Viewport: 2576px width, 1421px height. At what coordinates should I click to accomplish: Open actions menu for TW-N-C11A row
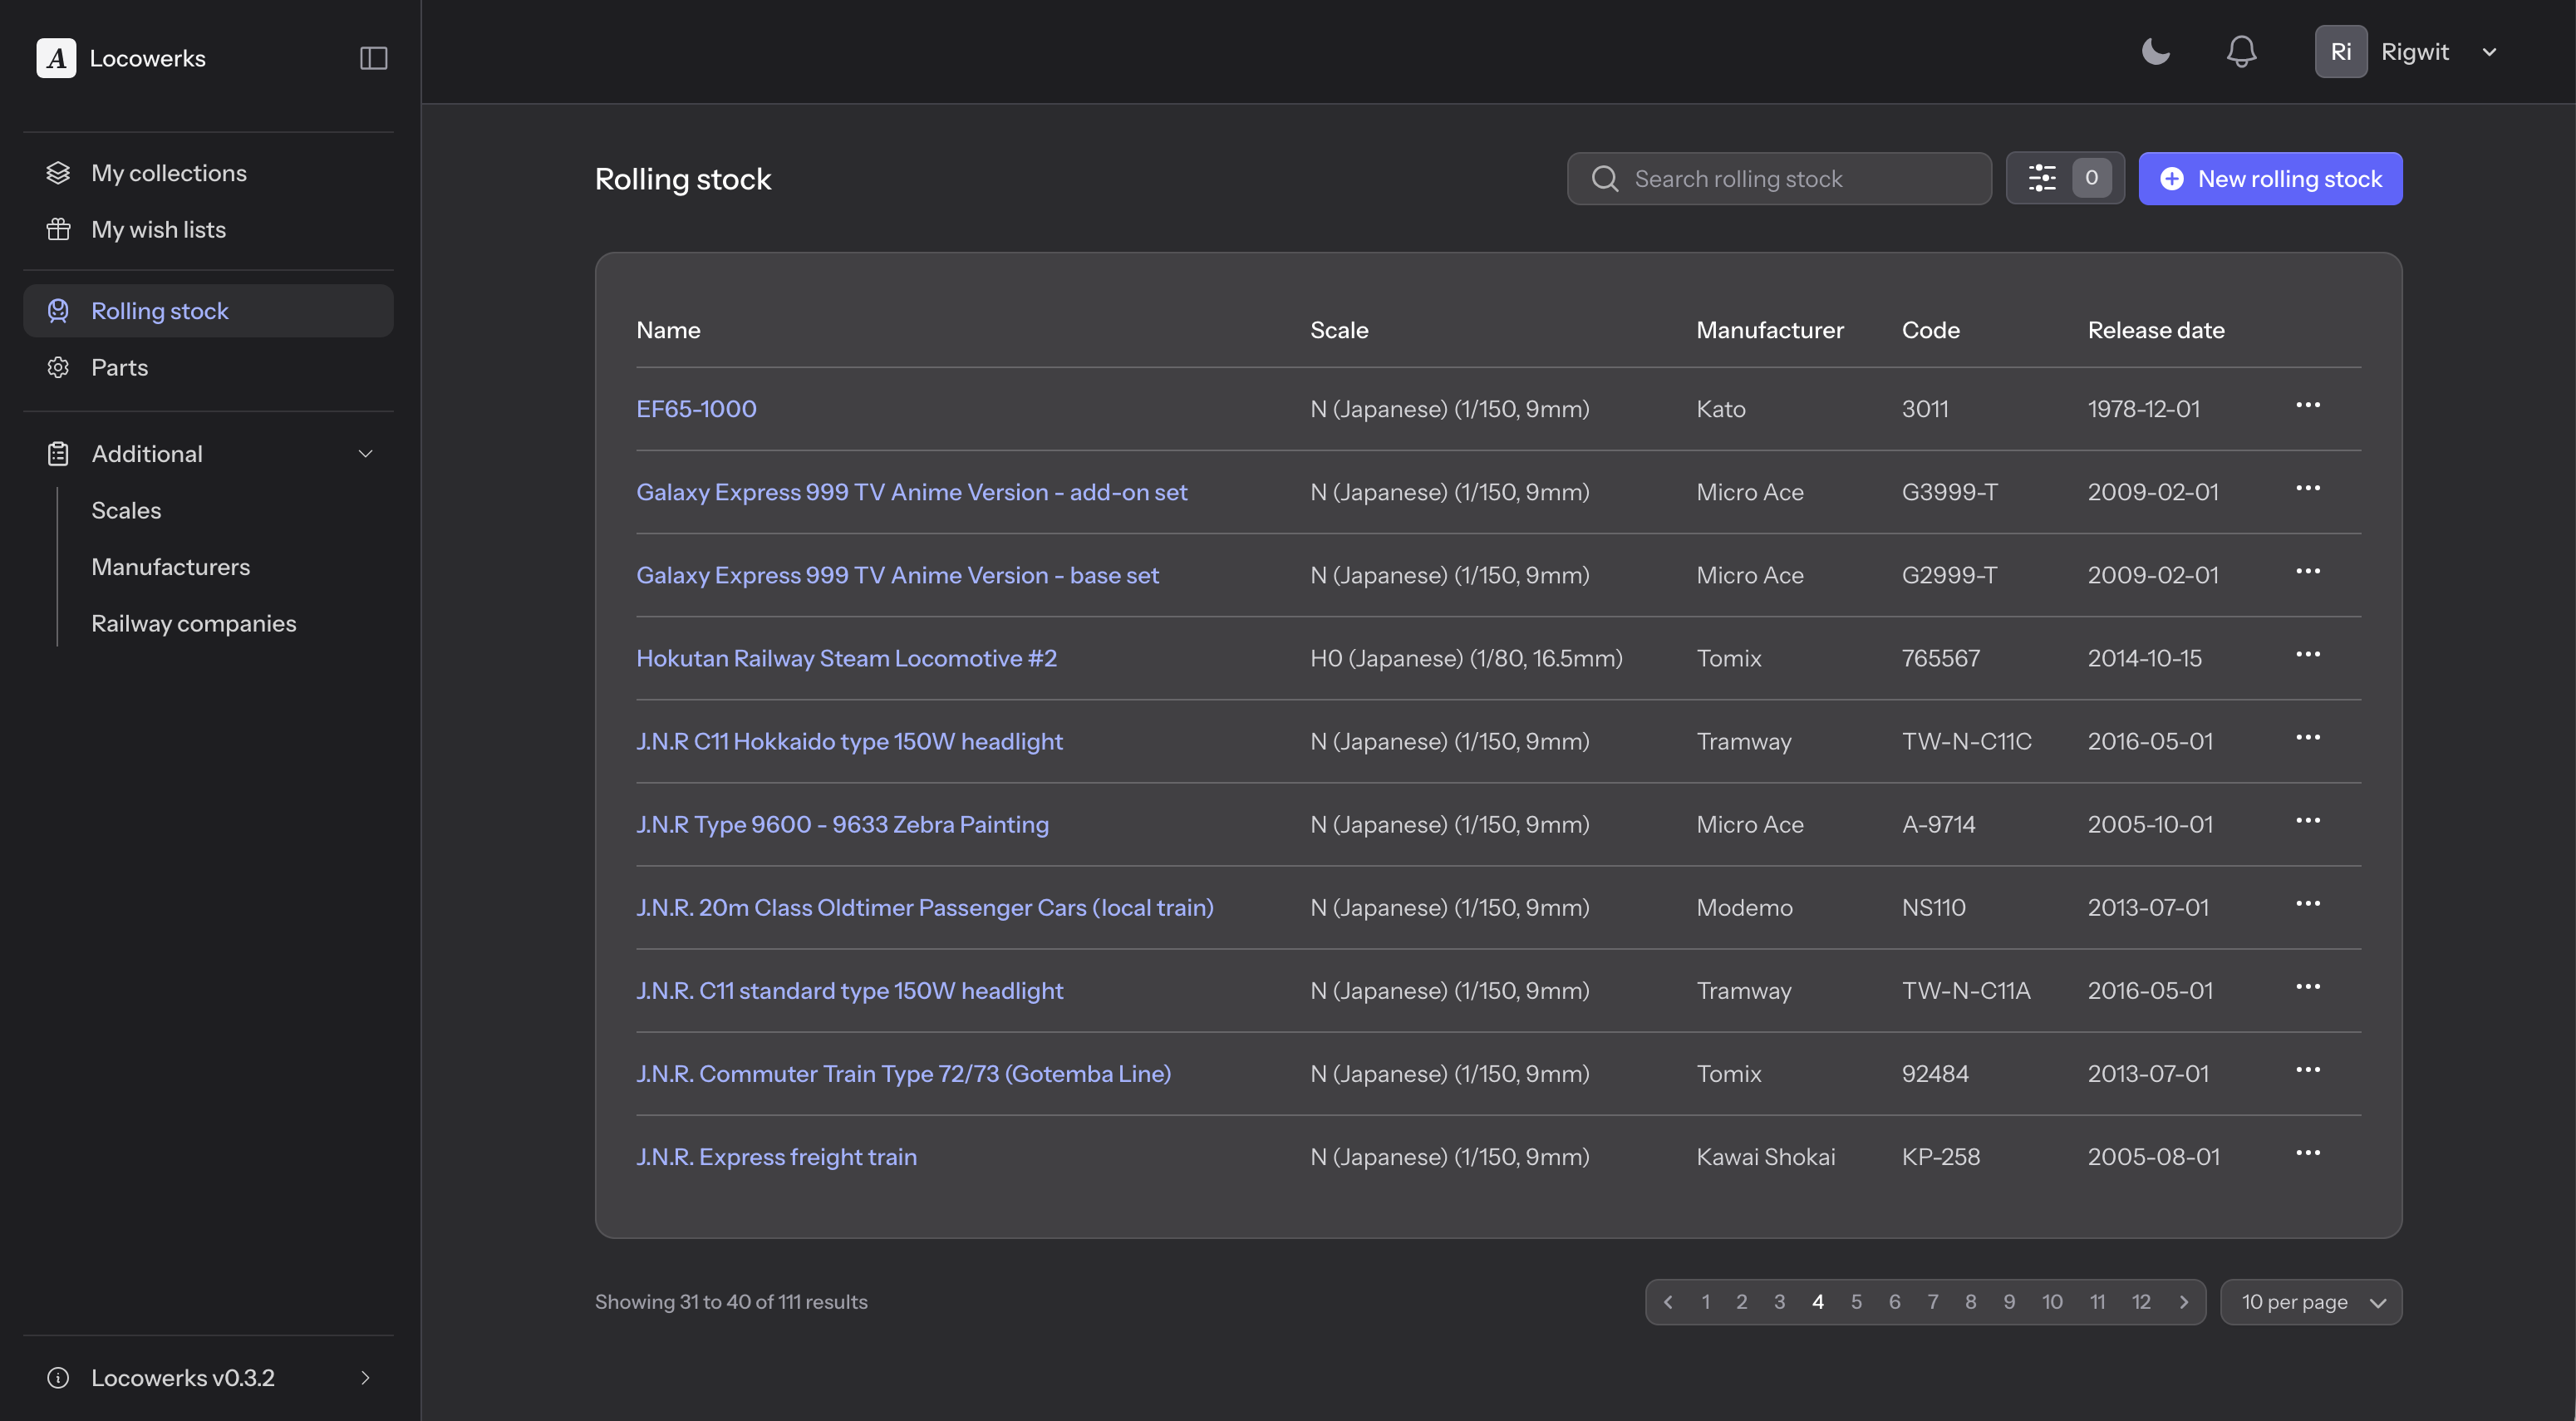tap(2308, 986)
